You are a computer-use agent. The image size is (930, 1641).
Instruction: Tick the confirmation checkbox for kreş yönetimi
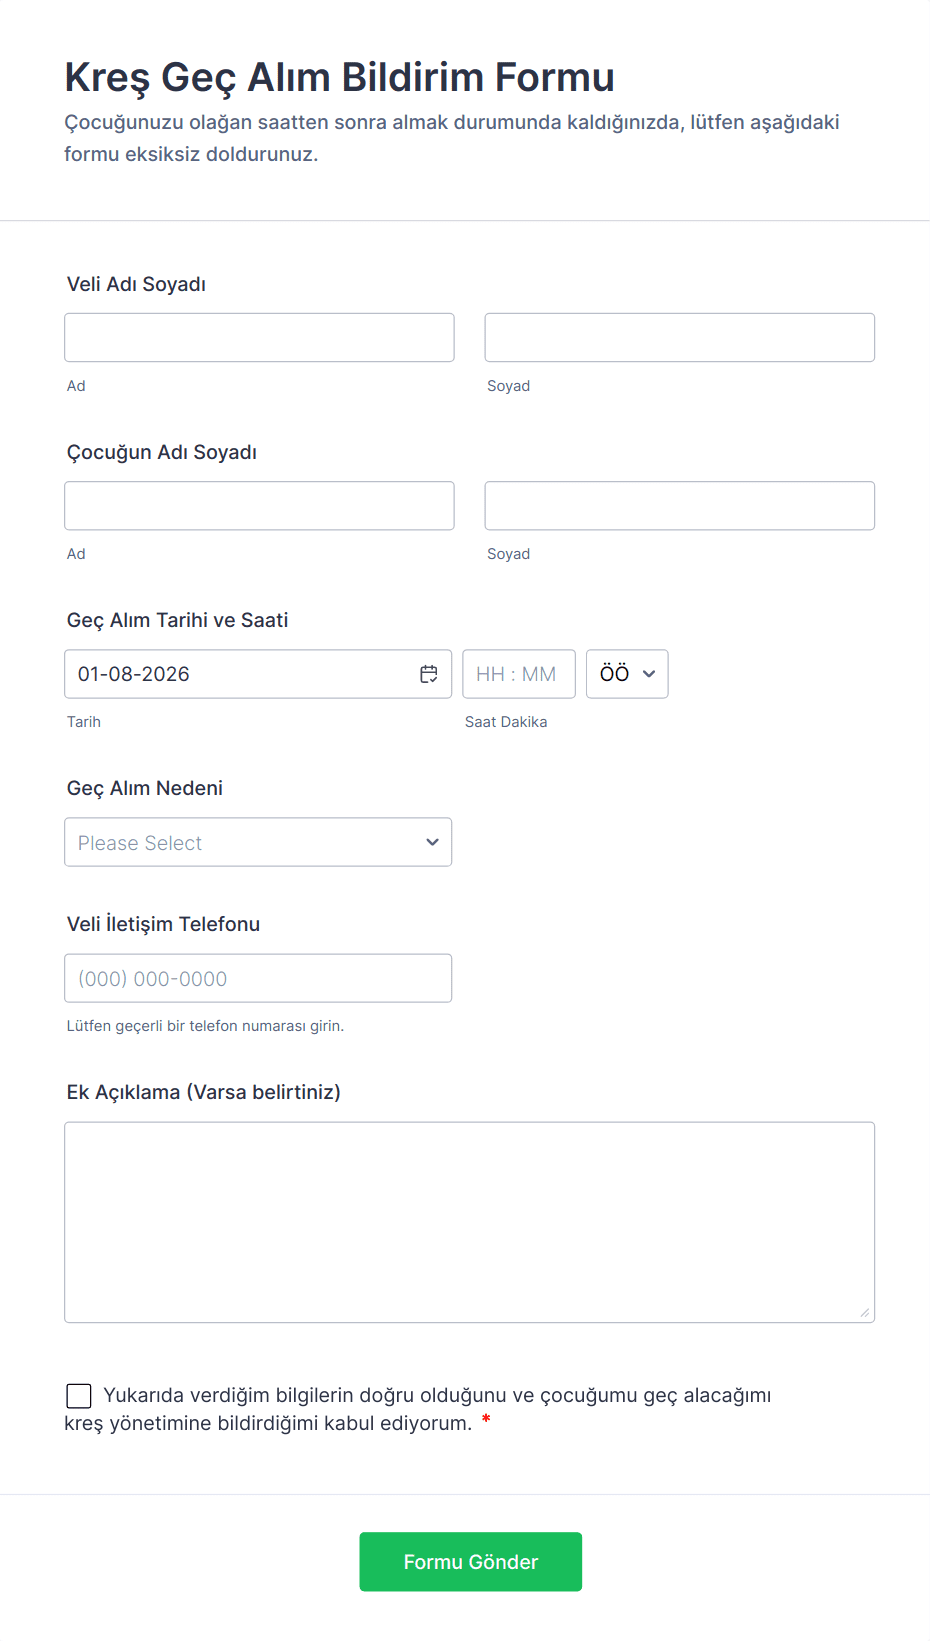coord(79,1395)
